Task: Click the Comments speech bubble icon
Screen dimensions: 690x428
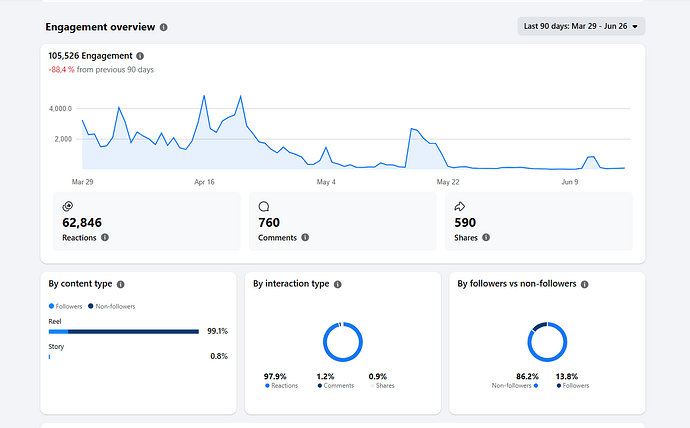Action: tap(264, 206)
